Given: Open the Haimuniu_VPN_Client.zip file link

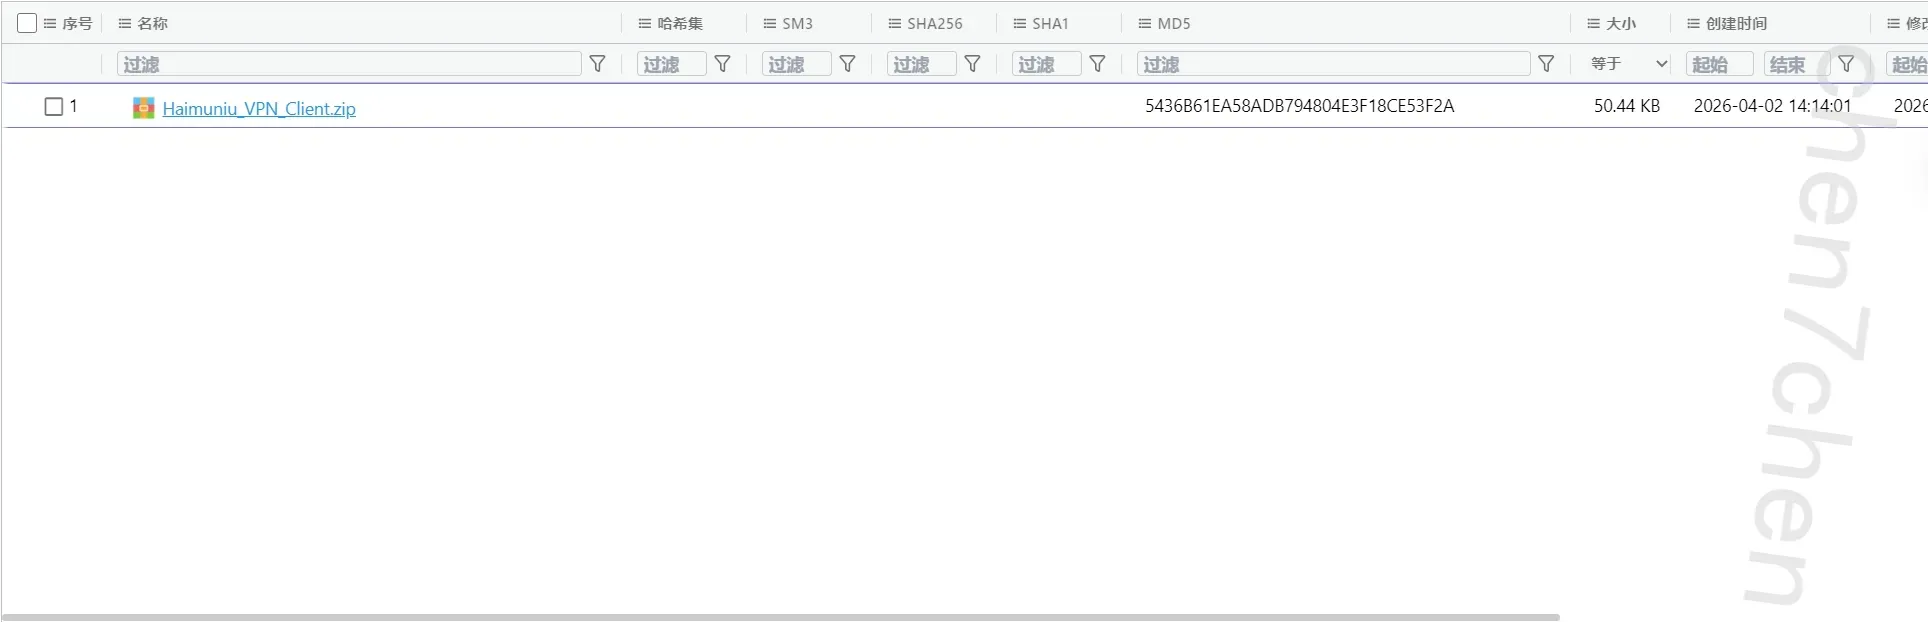Looking at the screenshot, I should pyautogui.click(x=259, y=109).
